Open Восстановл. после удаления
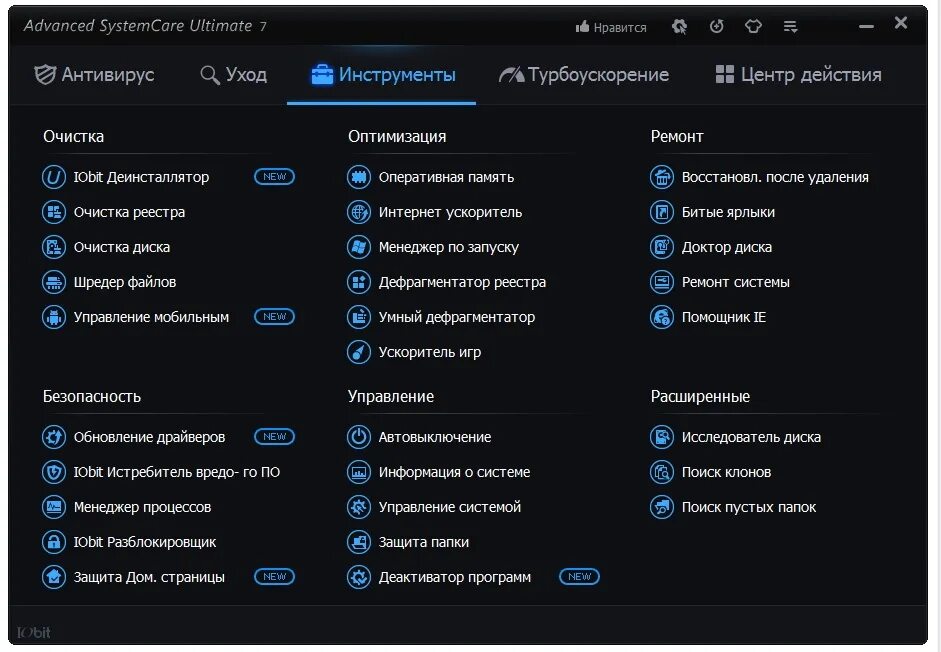Screen dimensions: 941x652 tap(775, 177)
